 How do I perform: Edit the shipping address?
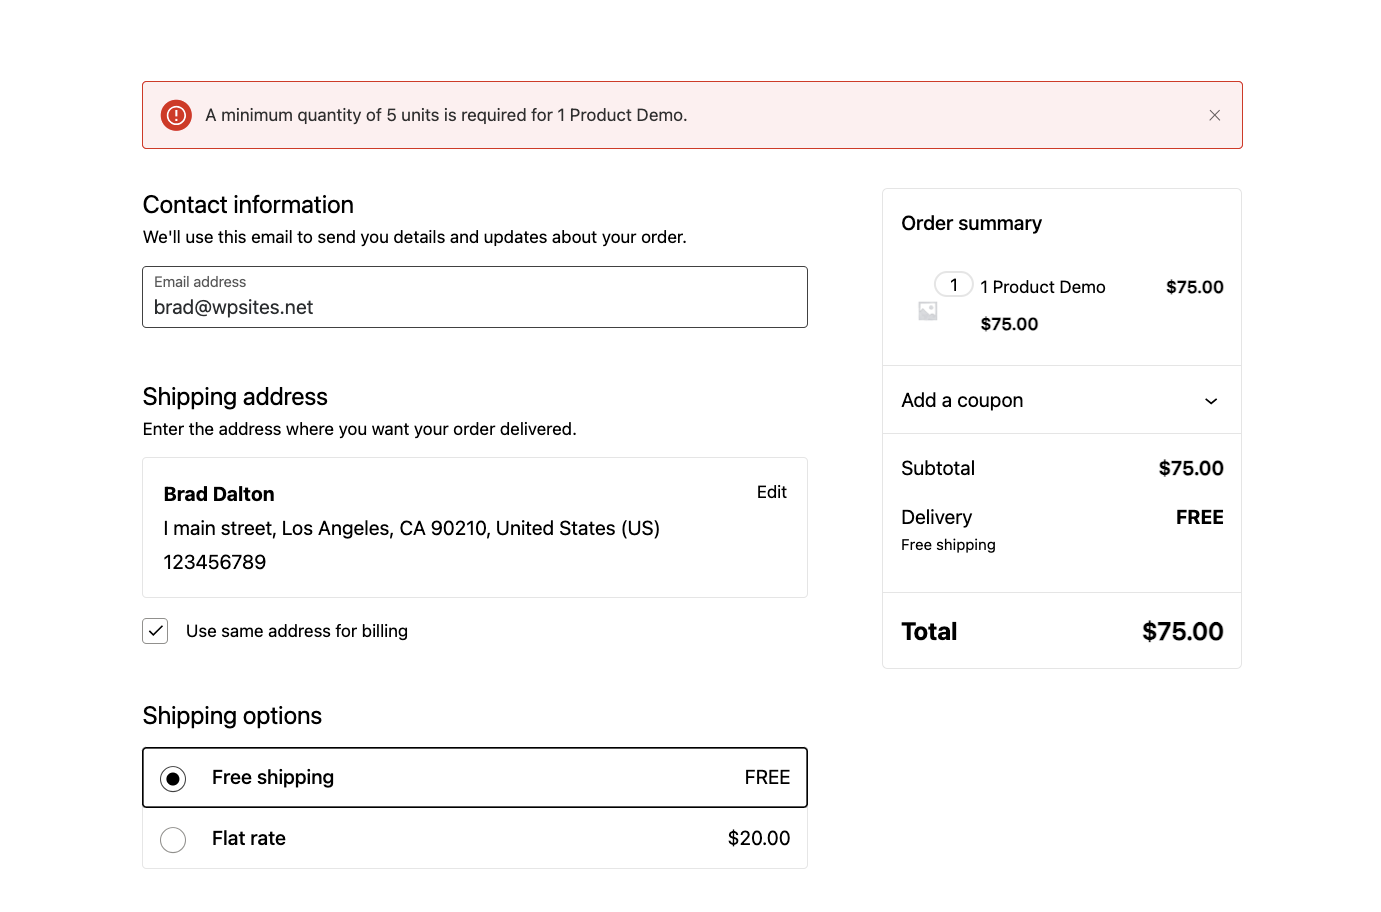[771, 492]
